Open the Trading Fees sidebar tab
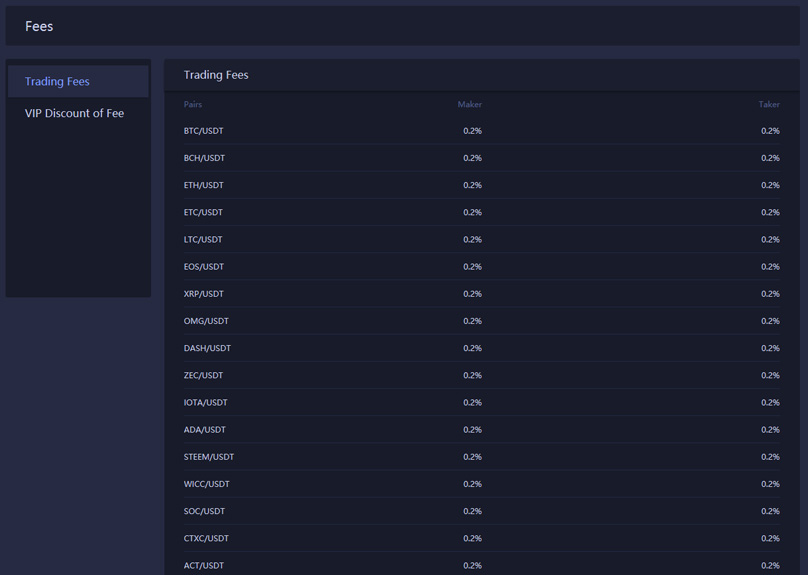The height and width of the screenshot is (575, 808). (78, 81)
